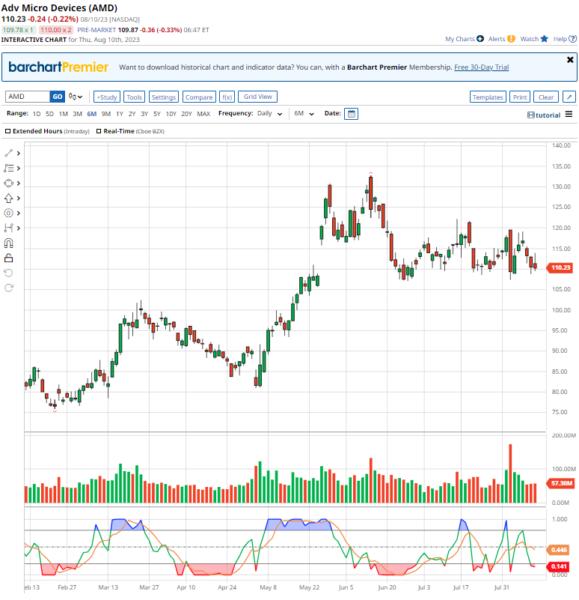Open the Date calendar picker icon
This screenshot has height=600, width=579.
[351, 114]
